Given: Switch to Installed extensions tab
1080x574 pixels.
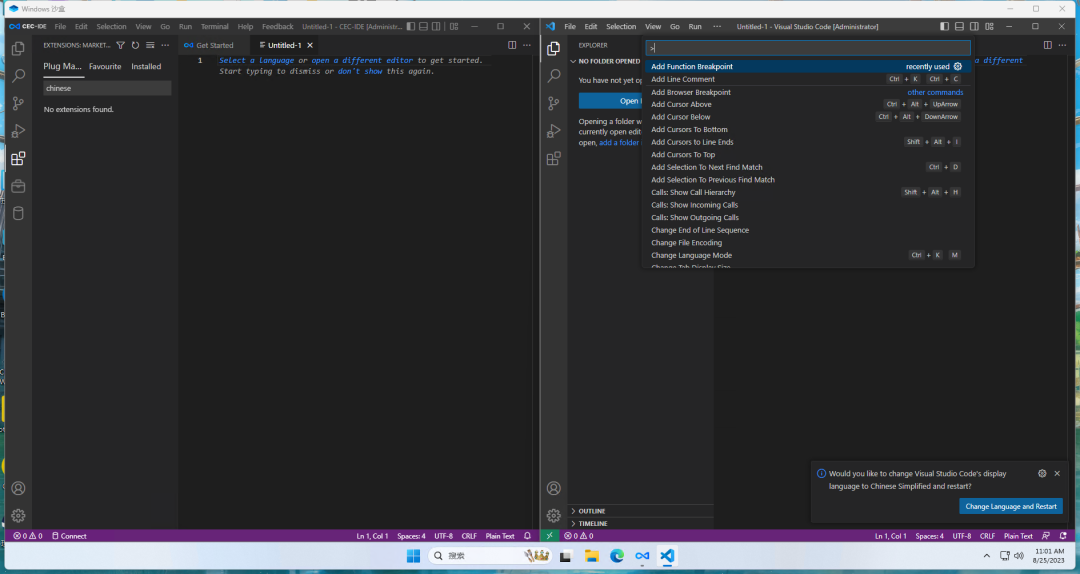Looking at the screenshot, I should coord(146,66).
